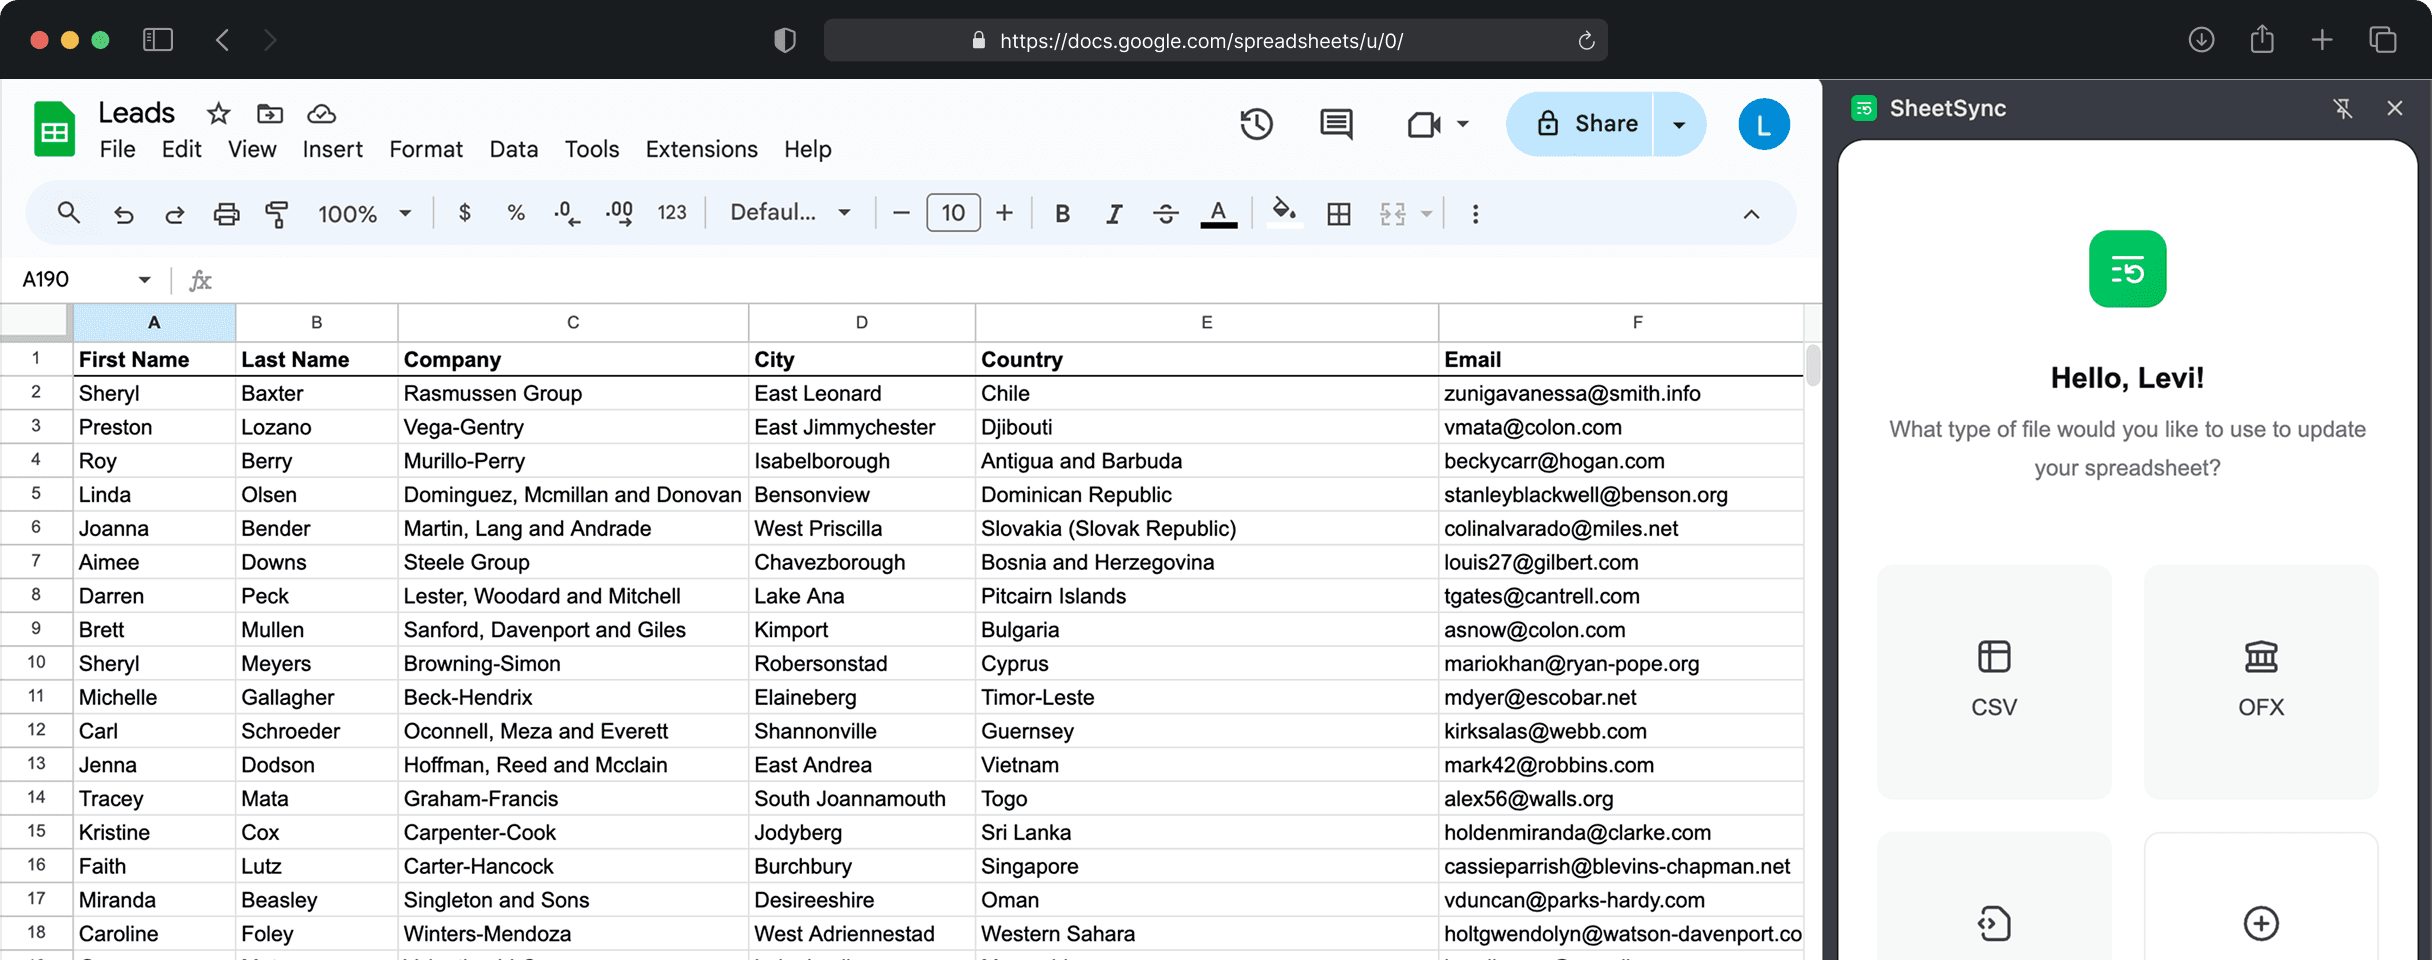Expand the Share button dropdown arrow

1679,124
